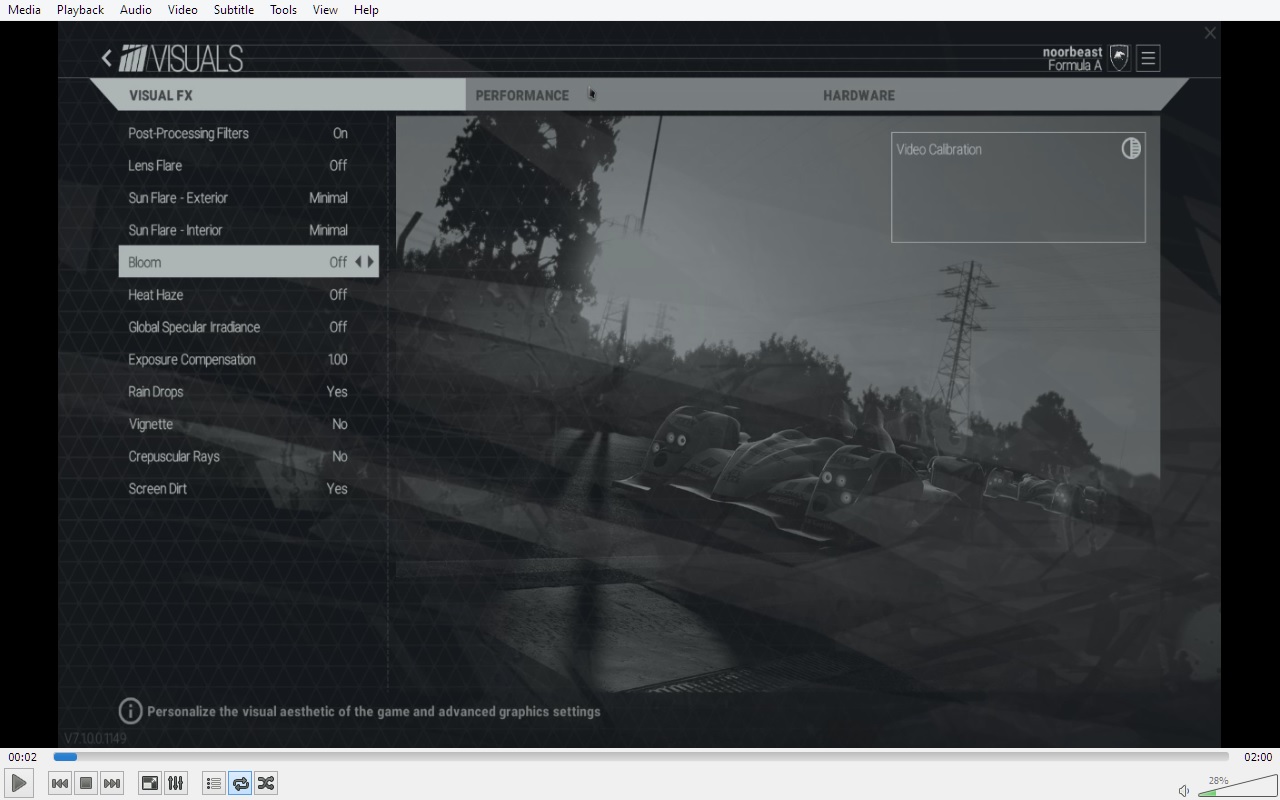This screenshot has width=1280, height=800.
Task: Expand the Playback menu
Action: click(x=80, y=10)
